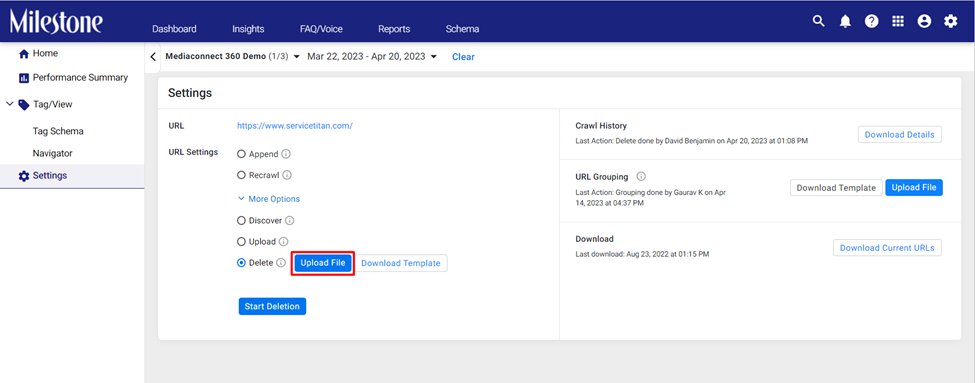Go to Dashboard menu

click(x=174, y=29)
